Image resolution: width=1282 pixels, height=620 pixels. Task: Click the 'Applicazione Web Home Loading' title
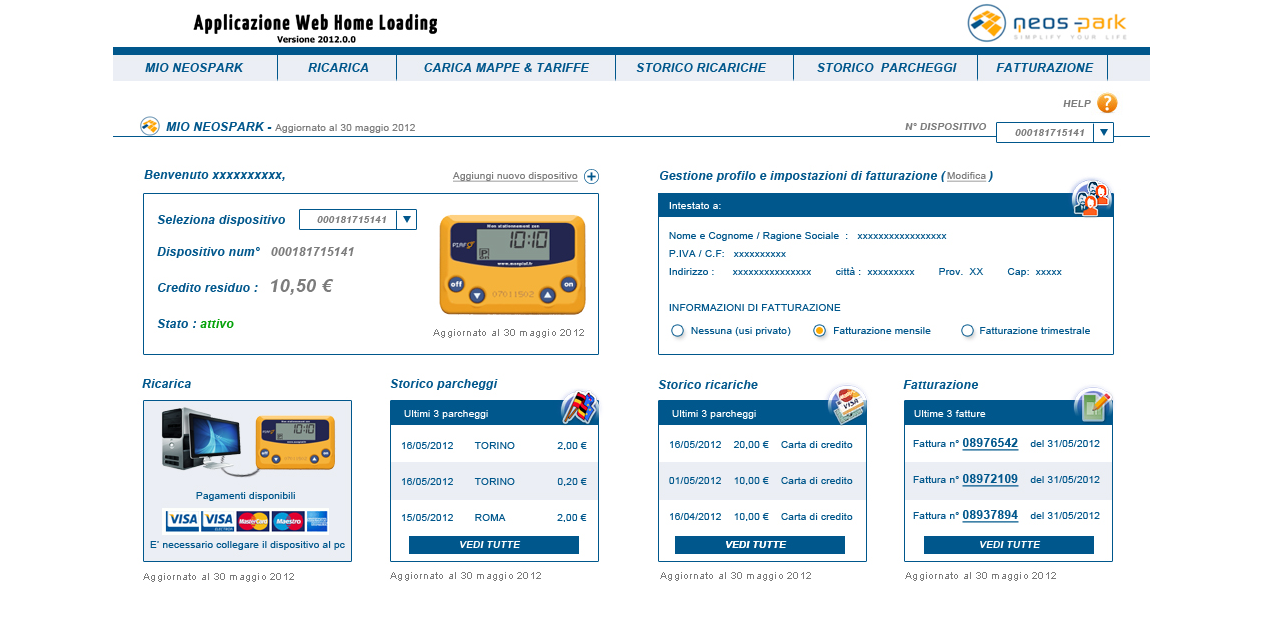coord(315,23)
